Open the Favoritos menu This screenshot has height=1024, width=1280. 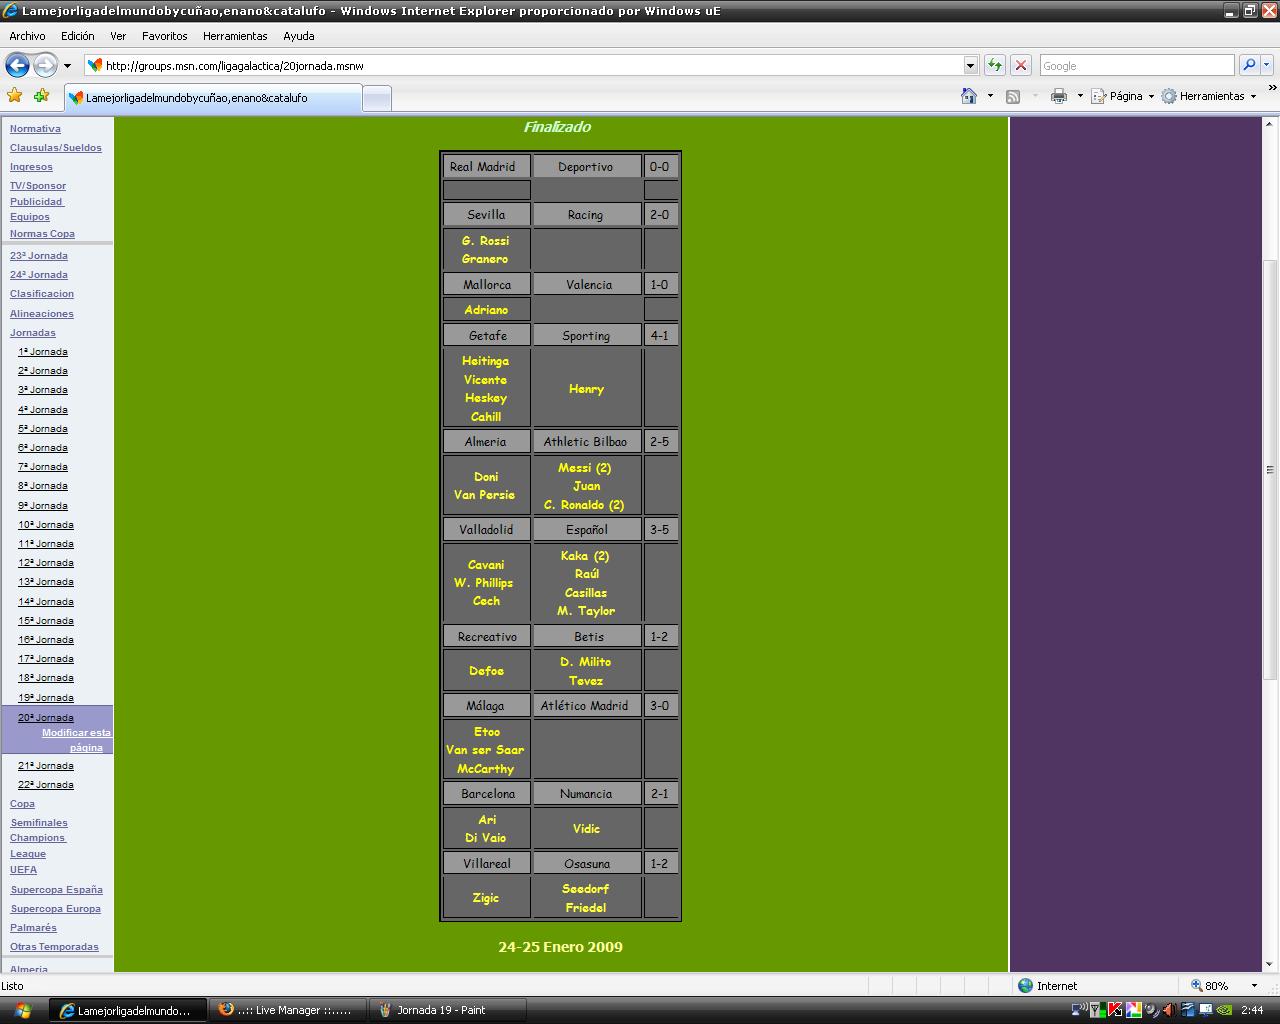[165, 36]
